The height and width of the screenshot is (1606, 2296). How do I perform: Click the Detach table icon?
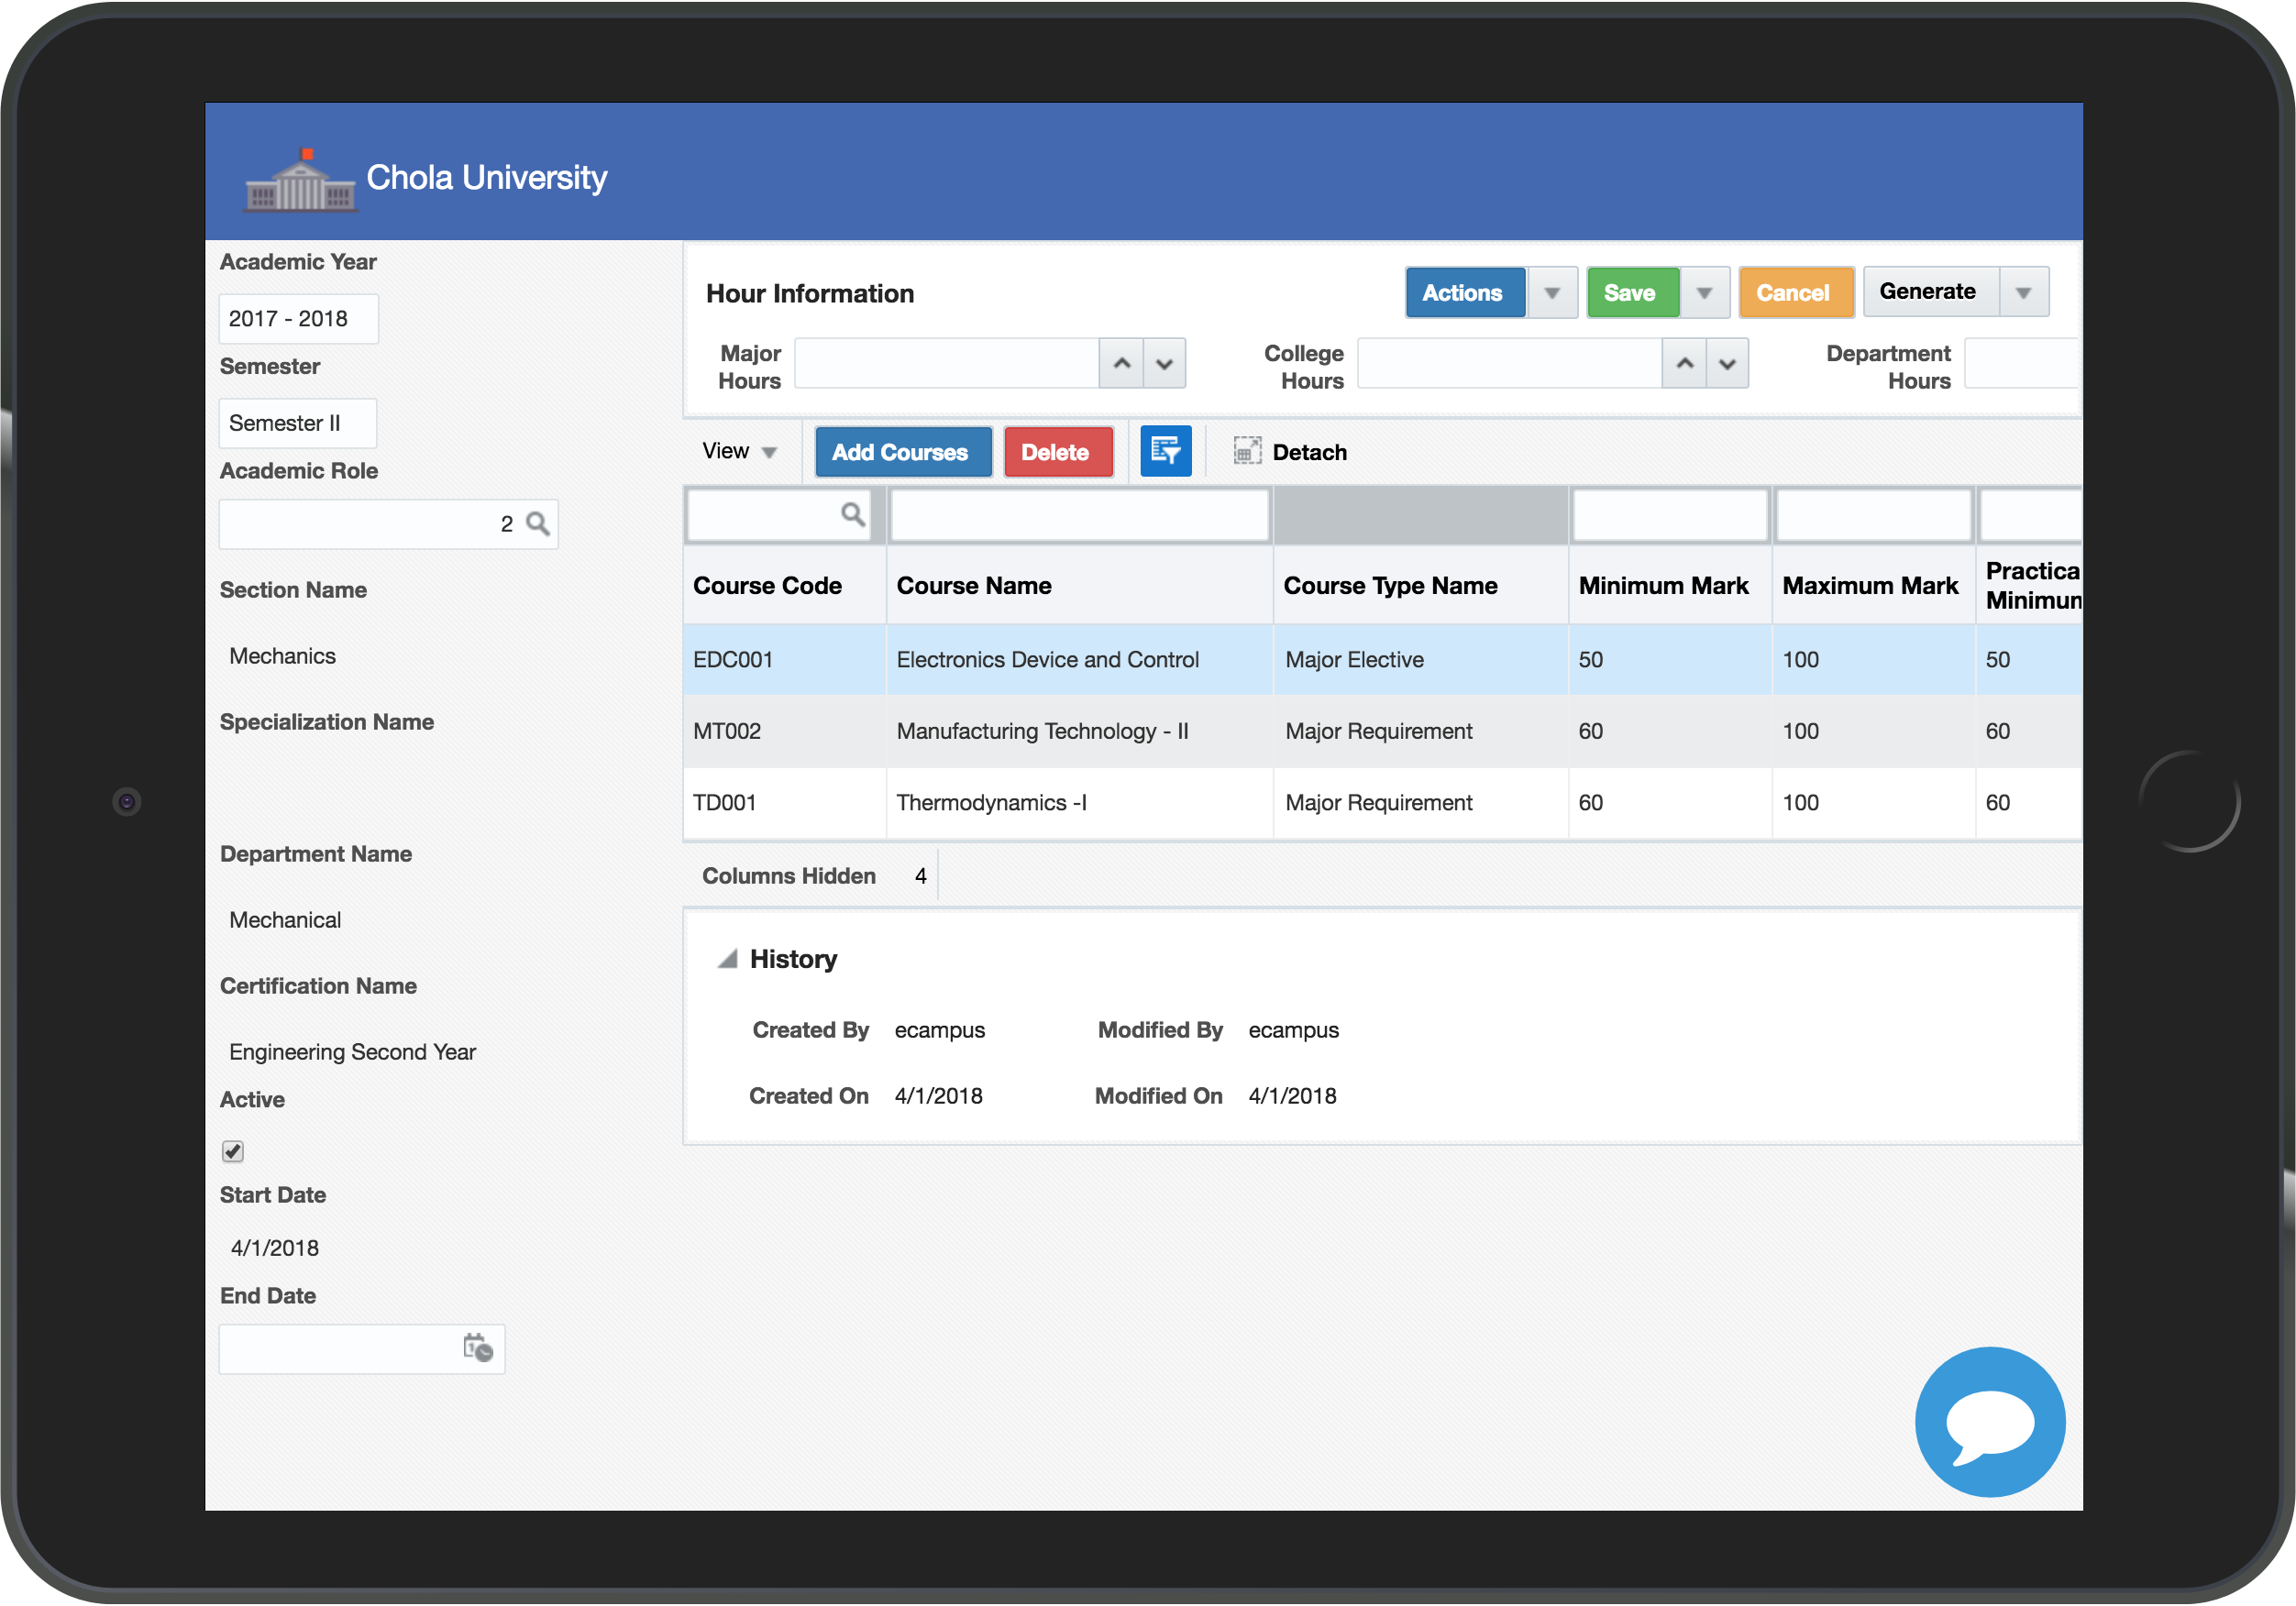tap(1246, 452)
